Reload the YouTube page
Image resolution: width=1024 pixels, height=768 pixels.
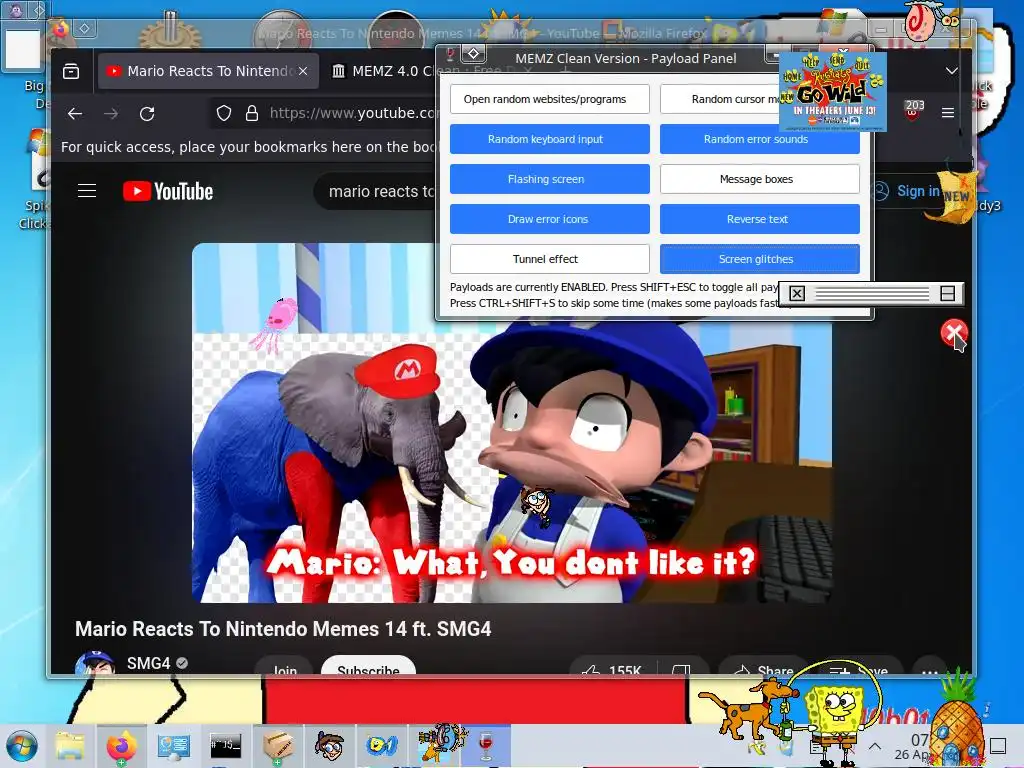tap(147, 114)
